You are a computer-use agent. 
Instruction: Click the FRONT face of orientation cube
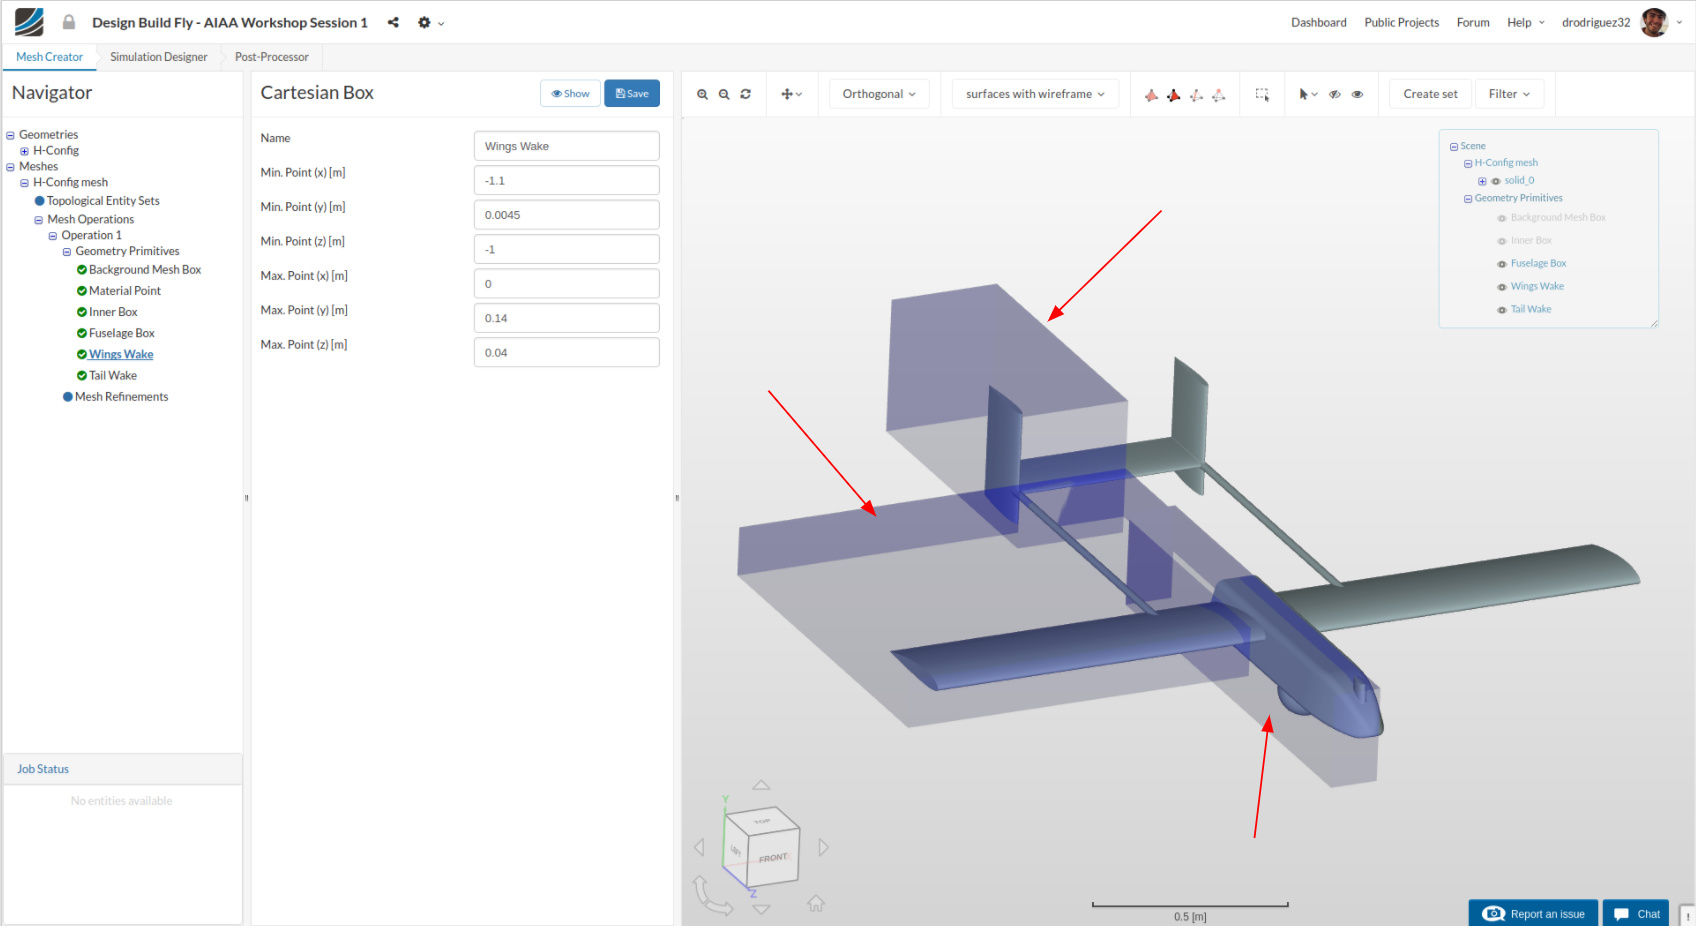point(773,857)
